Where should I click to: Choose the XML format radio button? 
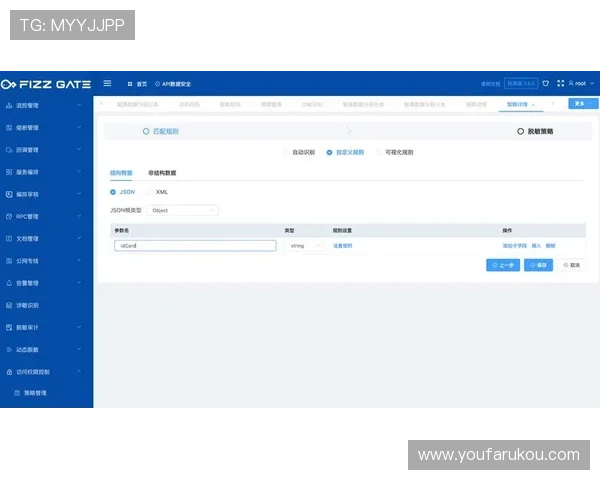pyautogui.click(x=150, y=192)
